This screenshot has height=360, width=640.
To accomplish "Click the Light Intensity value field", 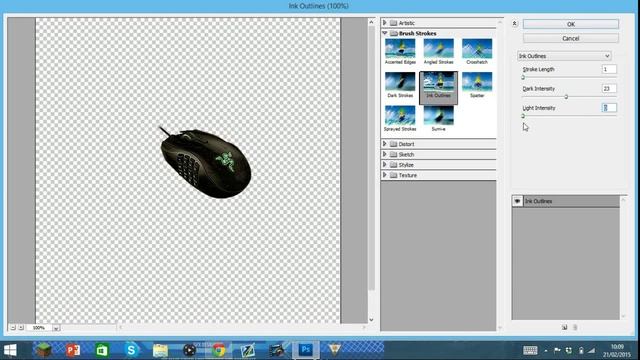I will click(x=609, y=108).
